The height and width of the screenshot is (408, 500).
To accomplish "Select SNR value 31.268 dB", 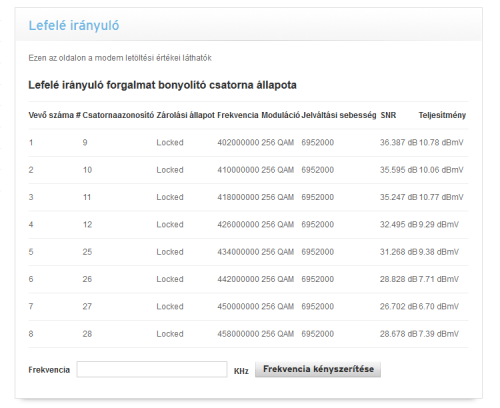I will click(x=398, y=252).
